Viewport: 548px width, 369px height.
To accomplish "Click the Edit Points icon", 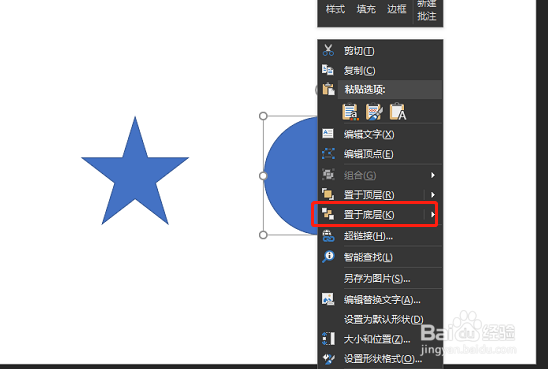I will (x=328, y=153).
